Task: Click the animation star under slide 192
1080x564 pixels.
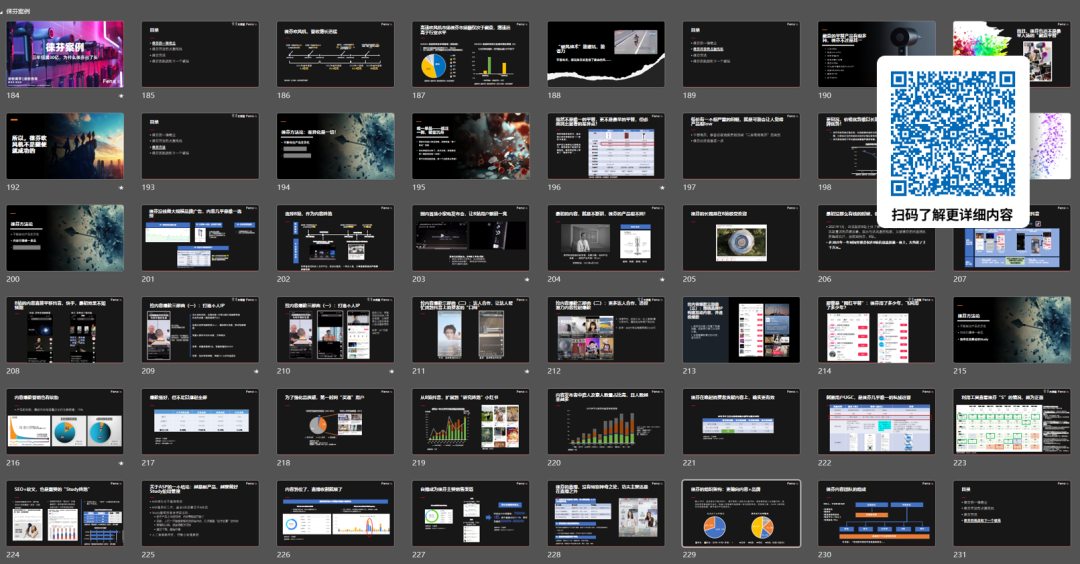Action: 121,187
